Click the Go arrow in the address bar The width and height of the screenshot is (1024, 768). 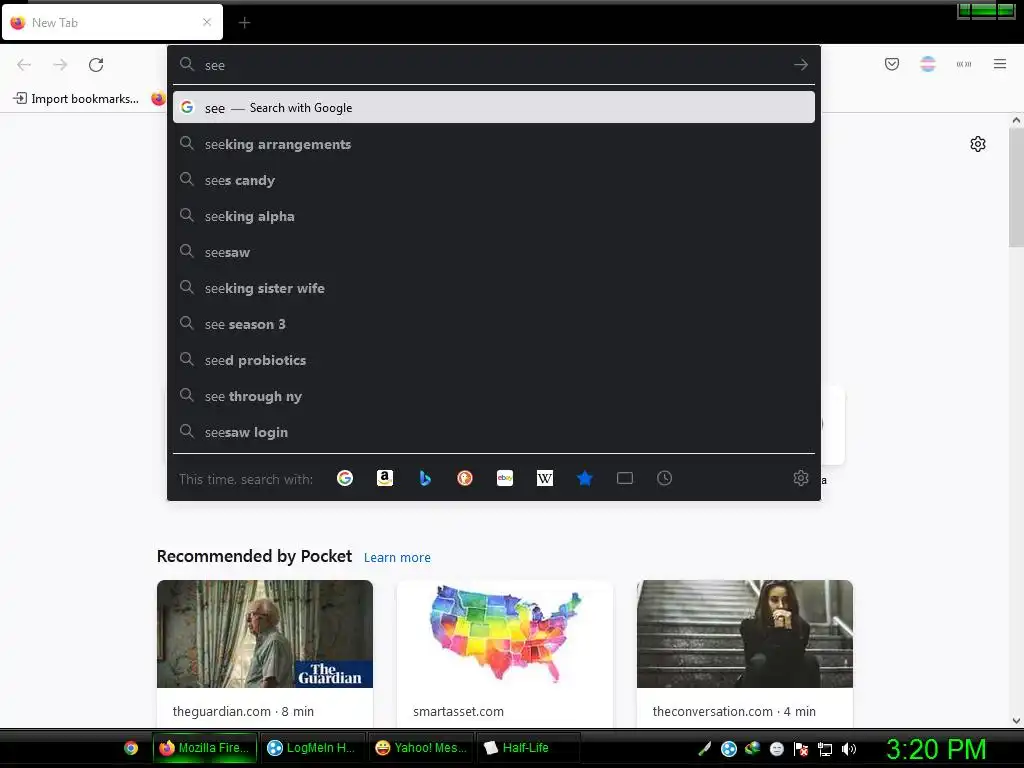coord(801,65)
